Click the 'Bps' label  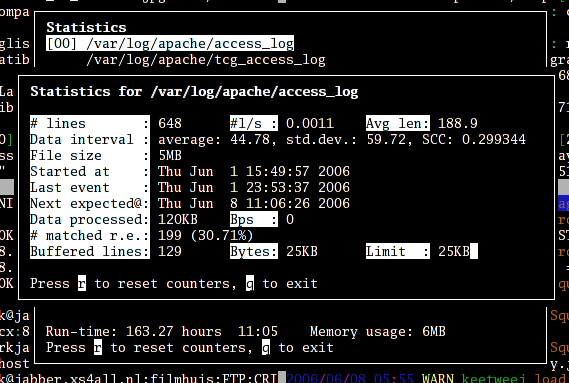click(x=254, y=219)
